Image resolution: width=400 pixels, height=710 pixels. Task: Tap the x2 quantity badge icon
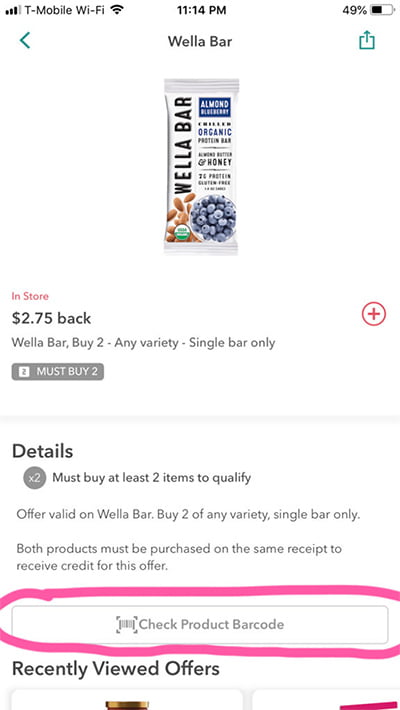(x=34, y=478)
